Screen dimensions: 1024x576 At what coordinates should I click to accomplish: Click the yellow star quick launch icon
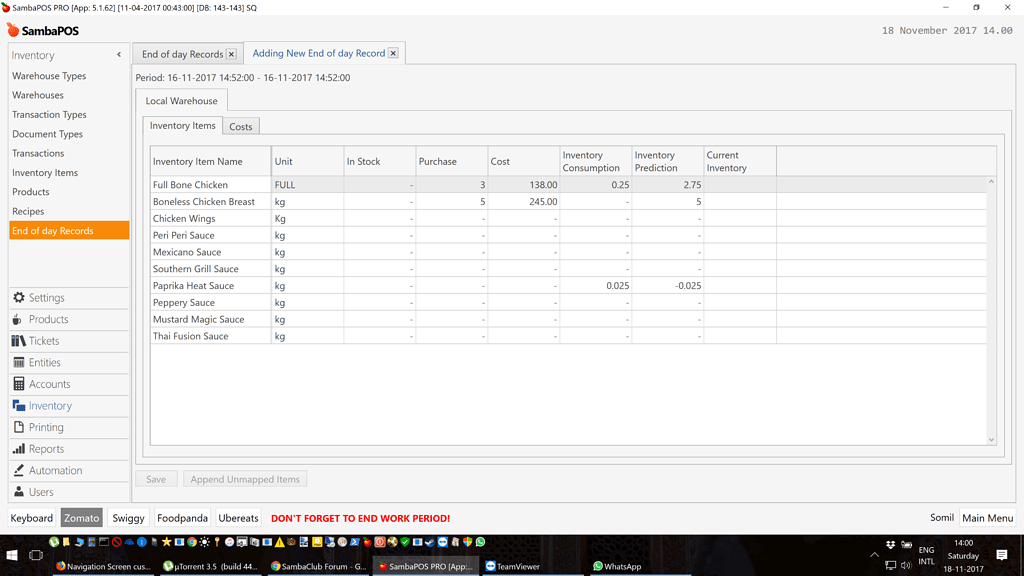click(167, 542)
